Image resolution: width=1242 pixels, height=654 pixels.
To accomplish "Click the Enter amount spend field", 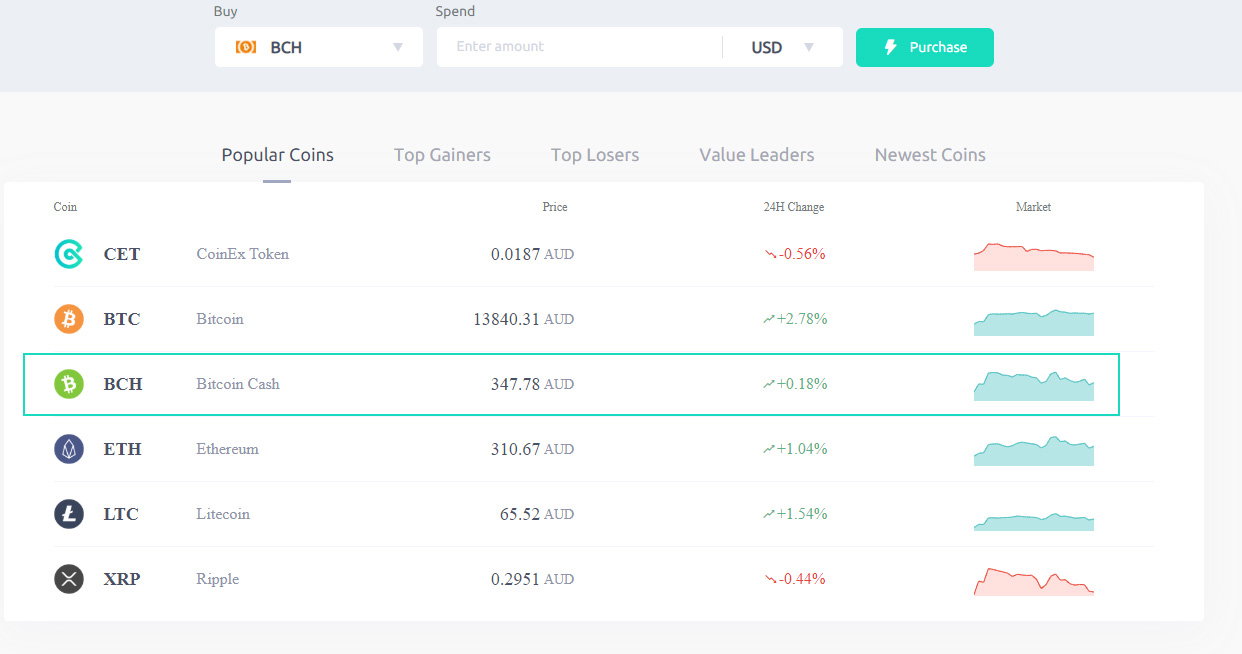I will pyautogui.click(x=579, y=47).
